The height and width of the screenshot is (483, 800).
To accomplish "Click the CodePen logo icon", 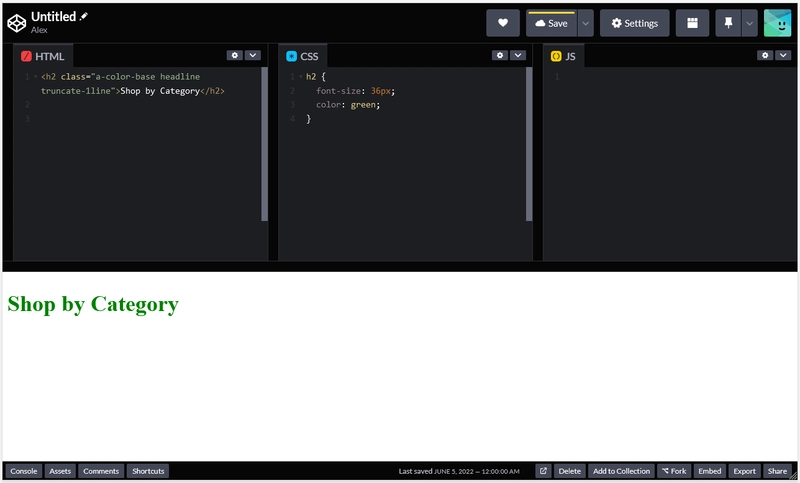I will [16, 23].
